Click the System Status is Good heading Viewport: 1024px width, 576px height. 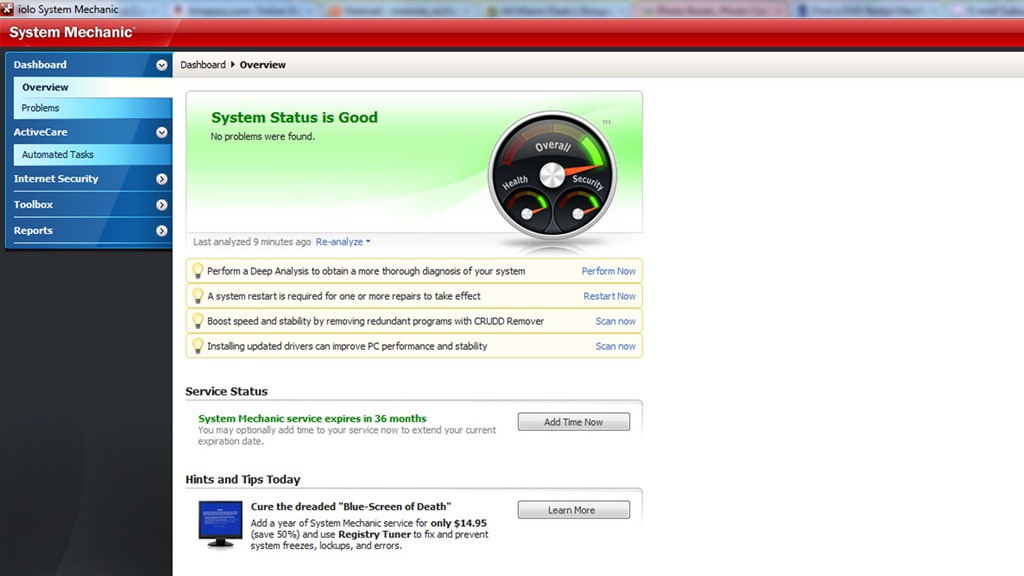click(x=295, y=118)
